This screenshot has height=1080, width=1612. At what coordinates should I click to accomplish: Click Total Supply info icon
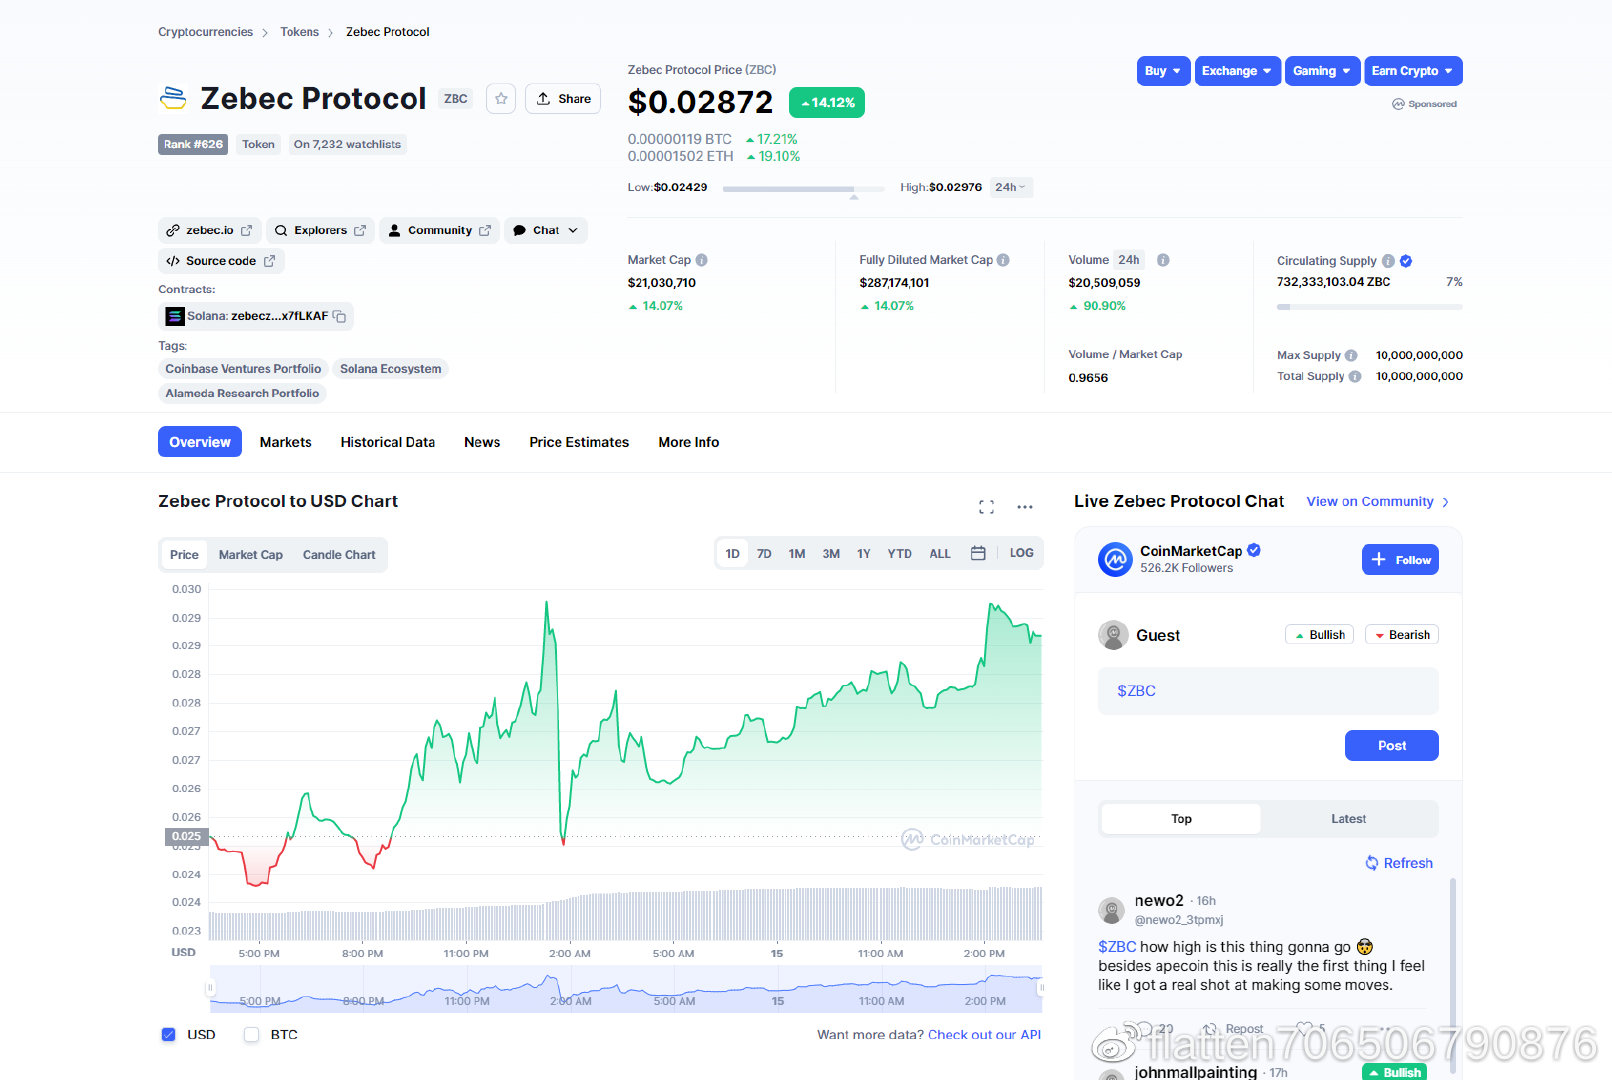[x=1355, y=377]
